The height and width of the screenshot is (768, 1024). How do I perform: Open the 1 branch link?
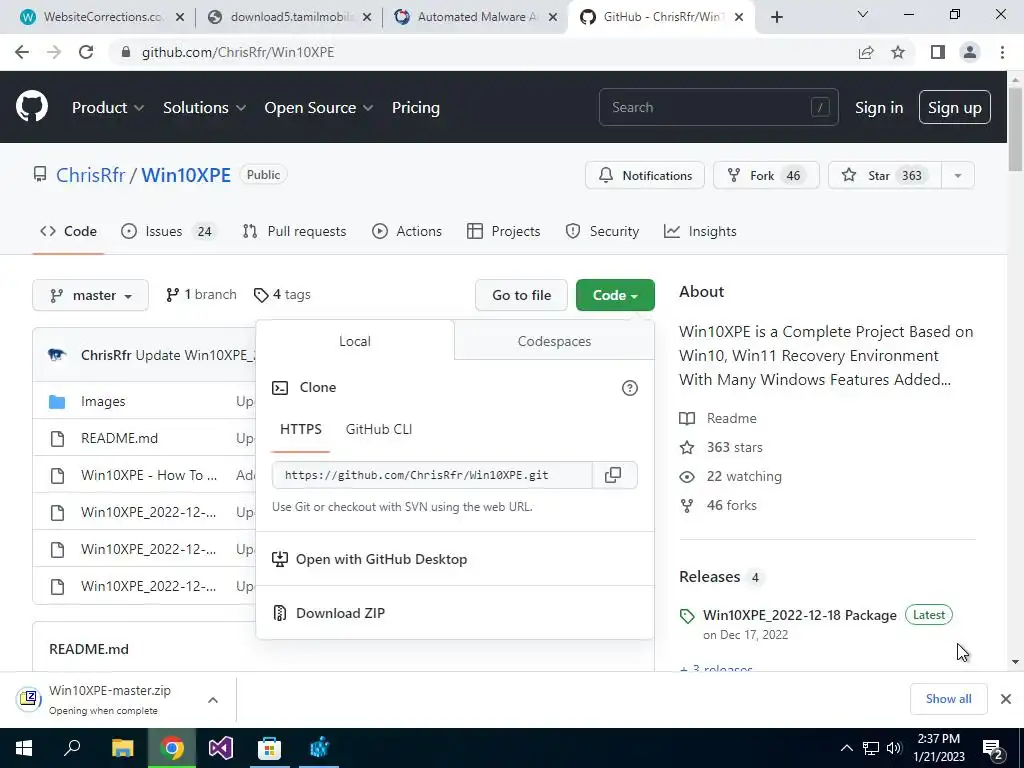pos(201,295)
